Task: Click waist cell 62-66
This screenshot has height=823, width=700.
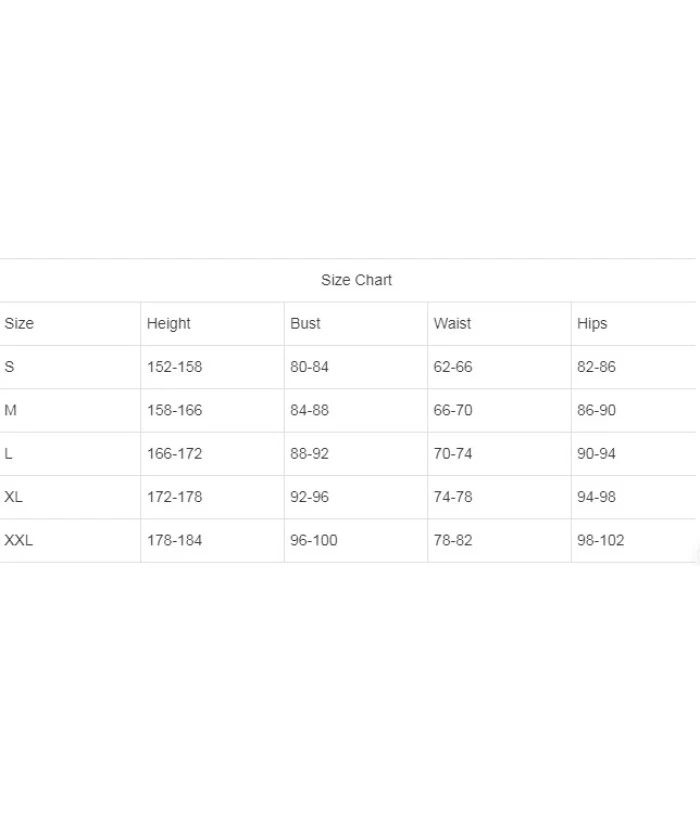Action: (x=452, y=367)
